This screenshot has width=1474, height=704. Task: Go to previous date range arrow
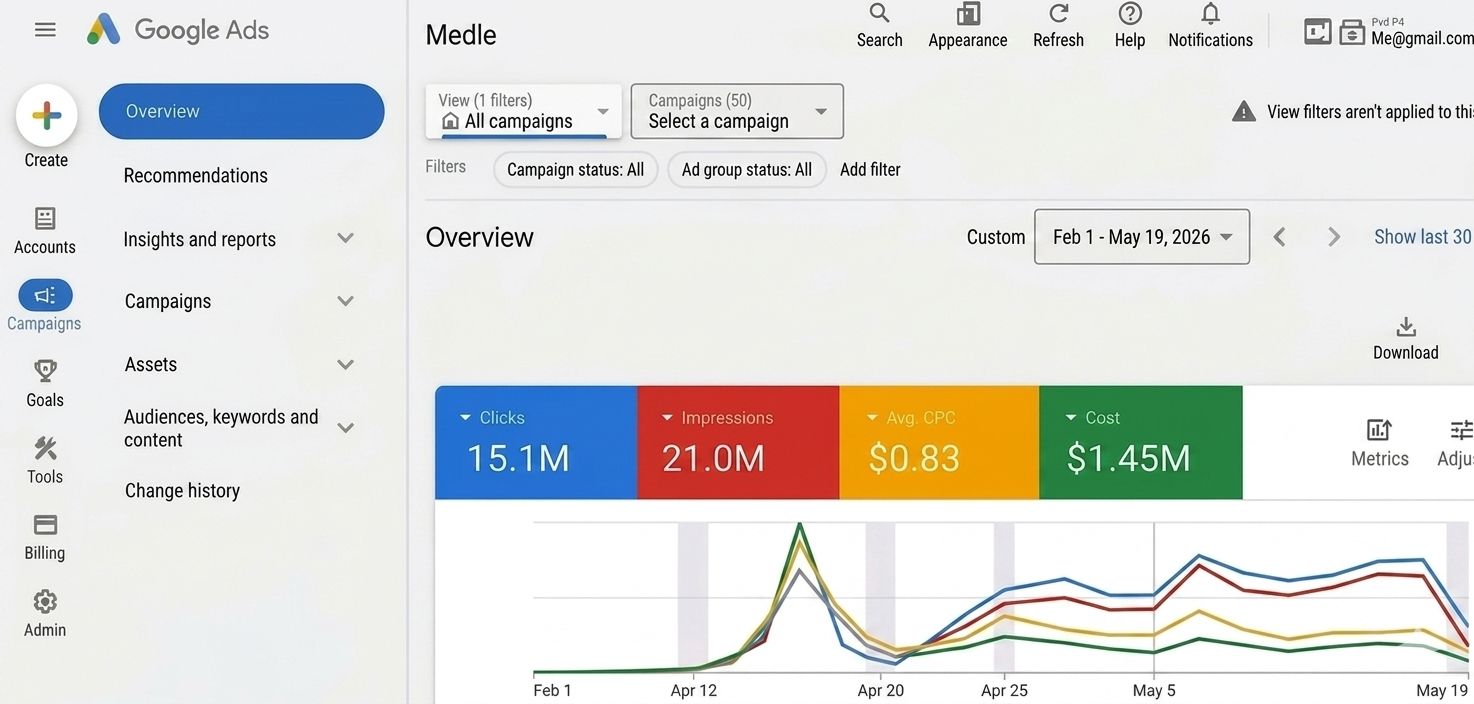[1279, 237]
